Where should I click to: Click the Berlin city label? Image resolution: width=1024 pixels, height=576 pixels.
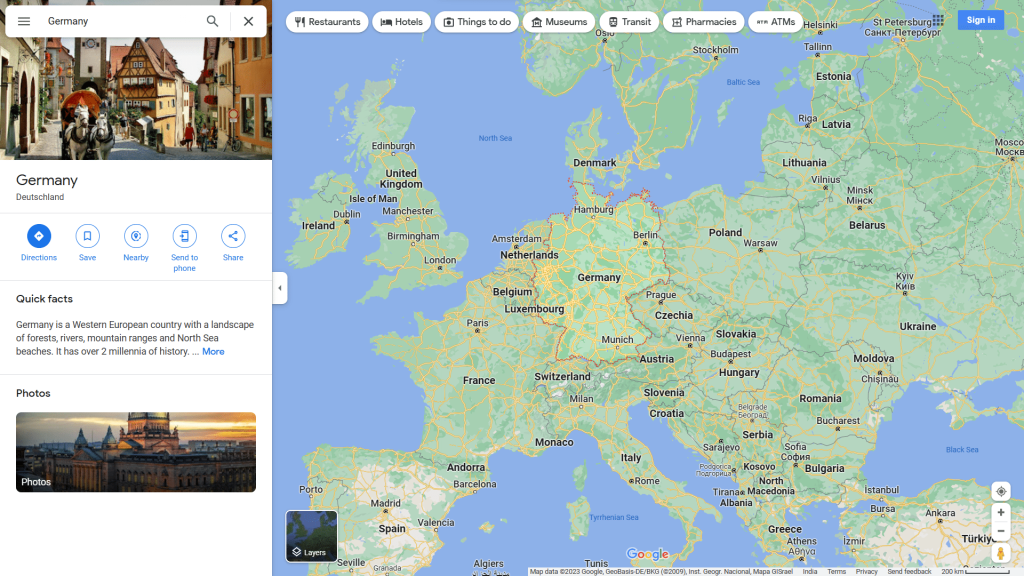point(645,235)
